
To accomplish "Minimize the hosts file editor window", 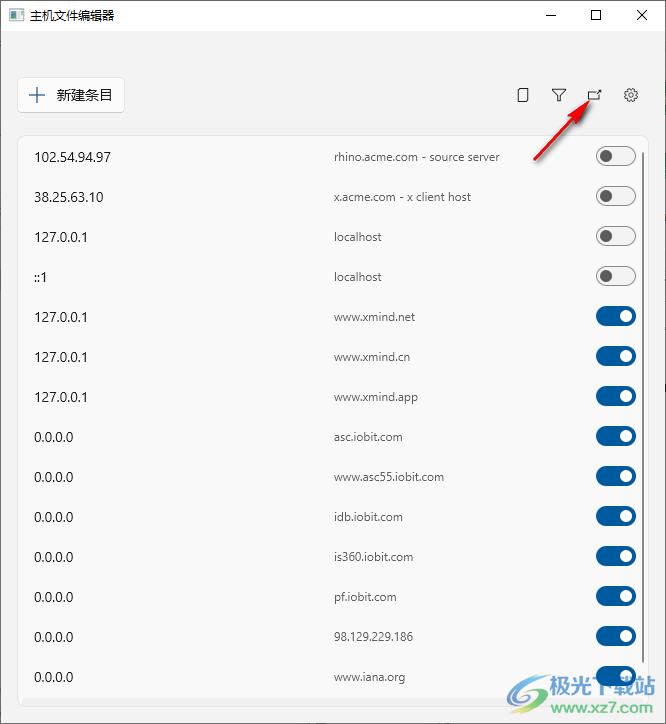I will coord(551,15).
